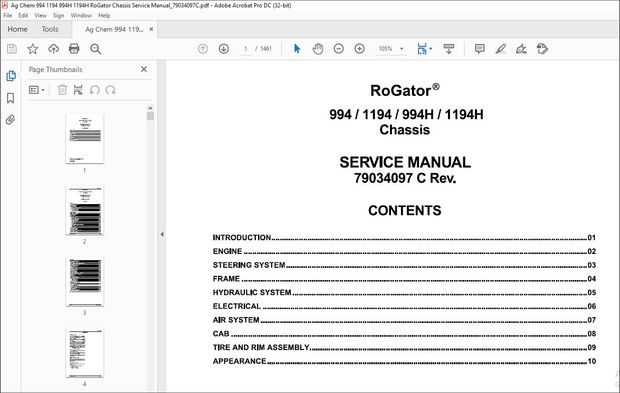Viewport: 620px width, 393px height.
Task: Click APPEARANCE contents entry
Action: (404, 361)
